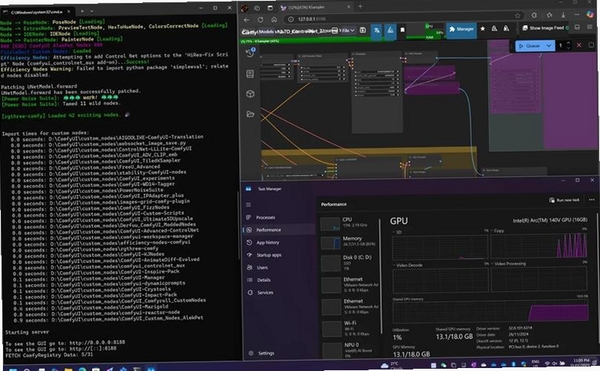Open the 3D graph engine dropdown
Image resolution: width=600 pixels, height=371 pixels.
tap(397, 232)
